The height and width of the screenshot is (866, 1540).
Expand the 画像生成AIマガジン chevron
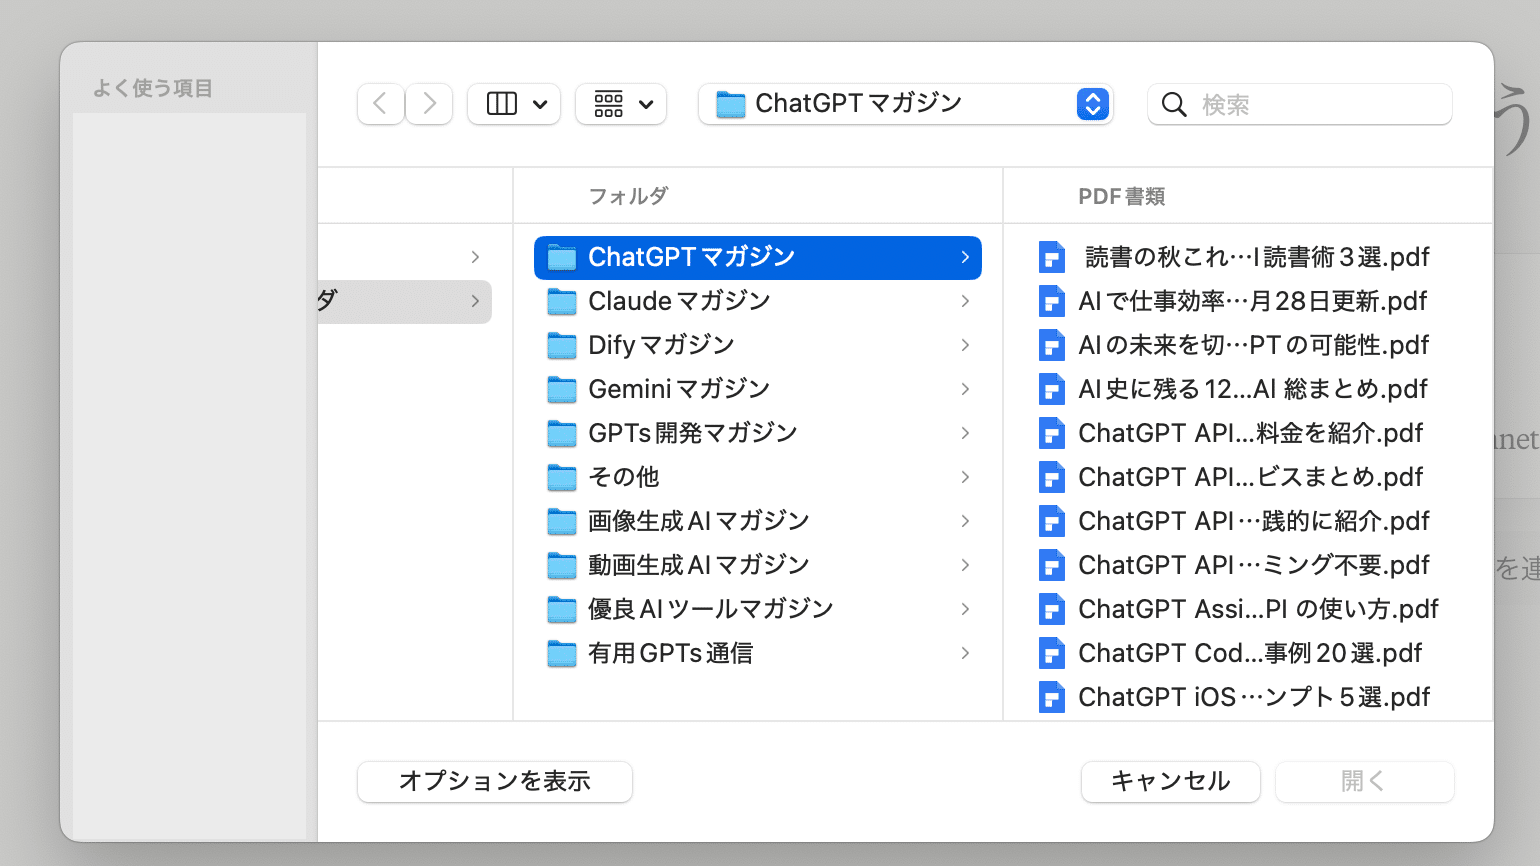coord(965,521)
